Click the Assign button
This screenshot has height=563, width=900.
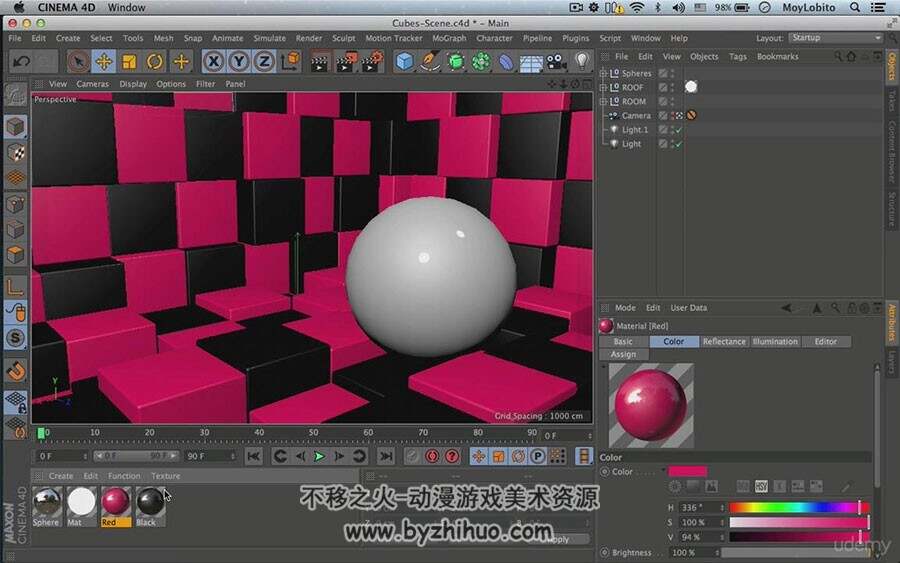pos(623,355)
